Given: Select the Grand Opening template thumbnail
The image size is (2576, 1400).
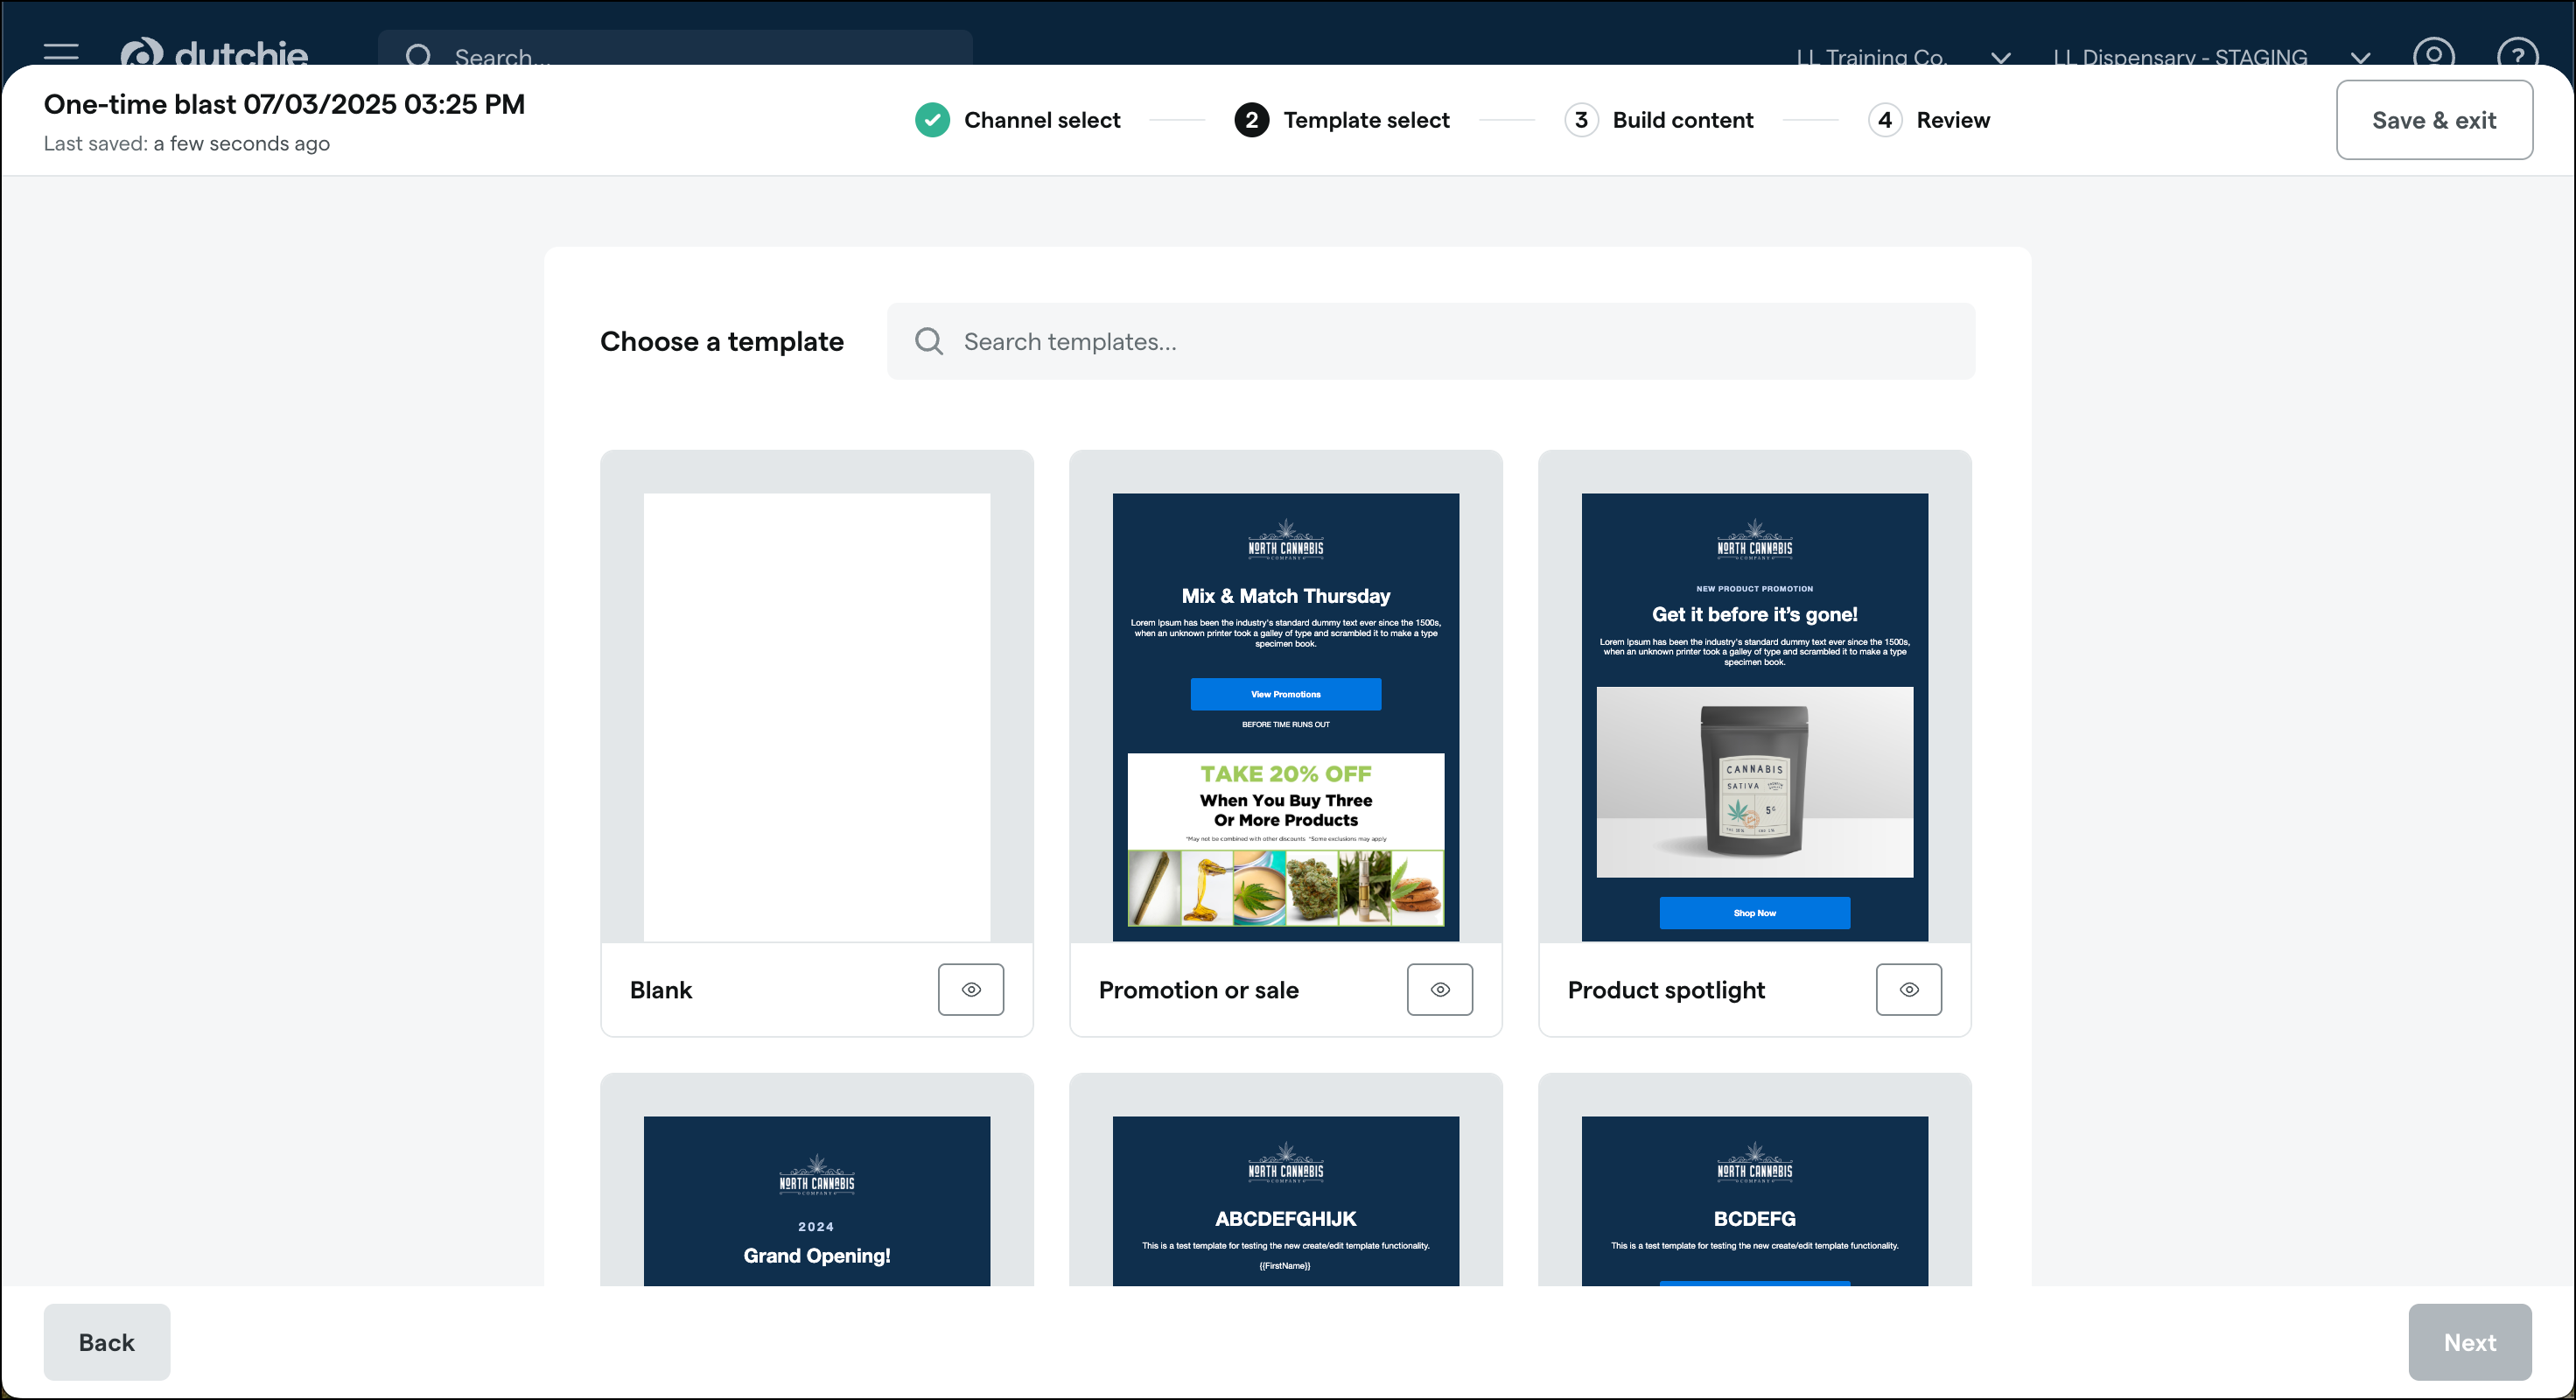Looking at the screenshot, I should (x=817, y=1201).
